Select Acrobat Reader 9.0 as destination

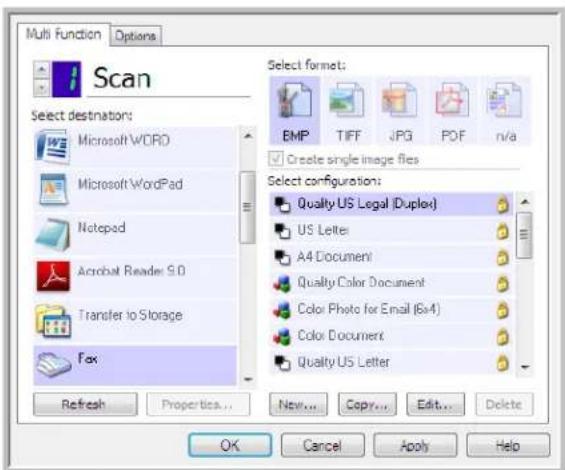(135, 277)
